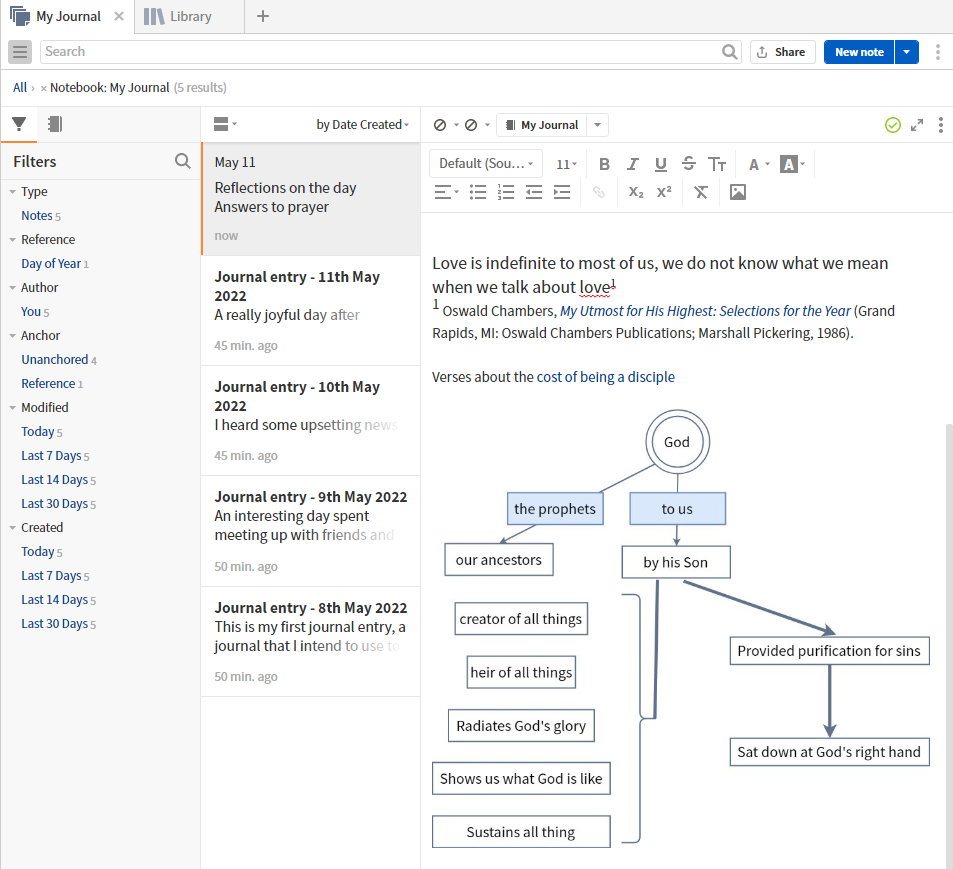Open Journal entry - 8th May 2022
This screenshot has width=953, height=869.
(311, 642)
